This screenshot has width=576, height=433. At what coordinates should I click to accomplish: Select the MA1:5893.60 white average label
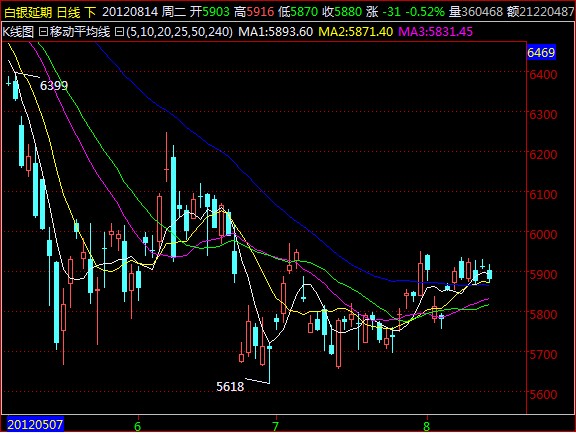[276, 32]
